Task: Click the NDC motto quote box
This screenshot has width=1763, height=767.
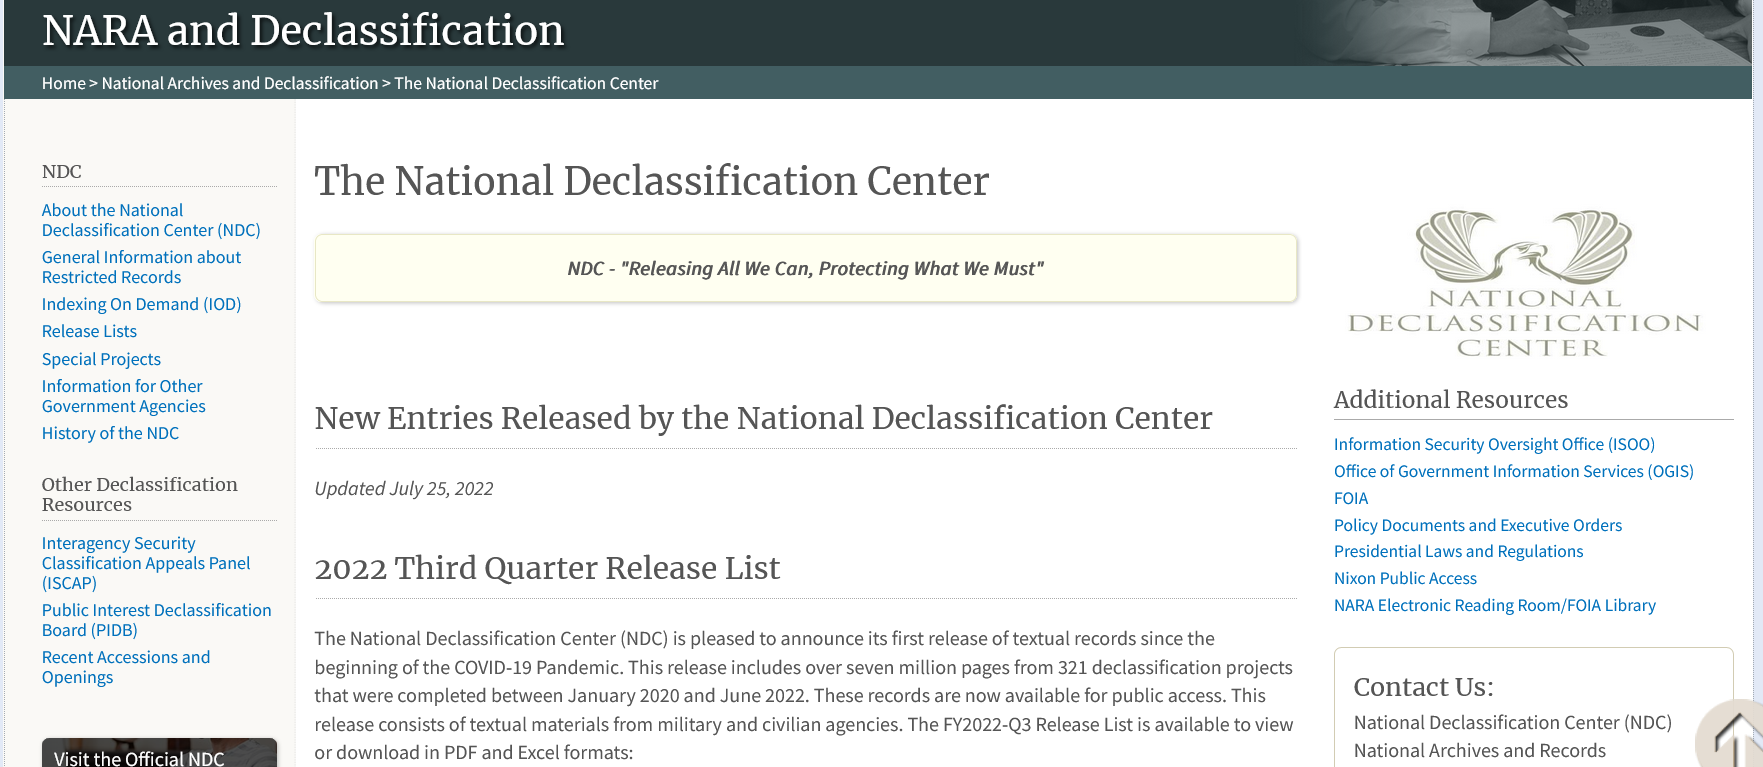Action: pos(806,268)
